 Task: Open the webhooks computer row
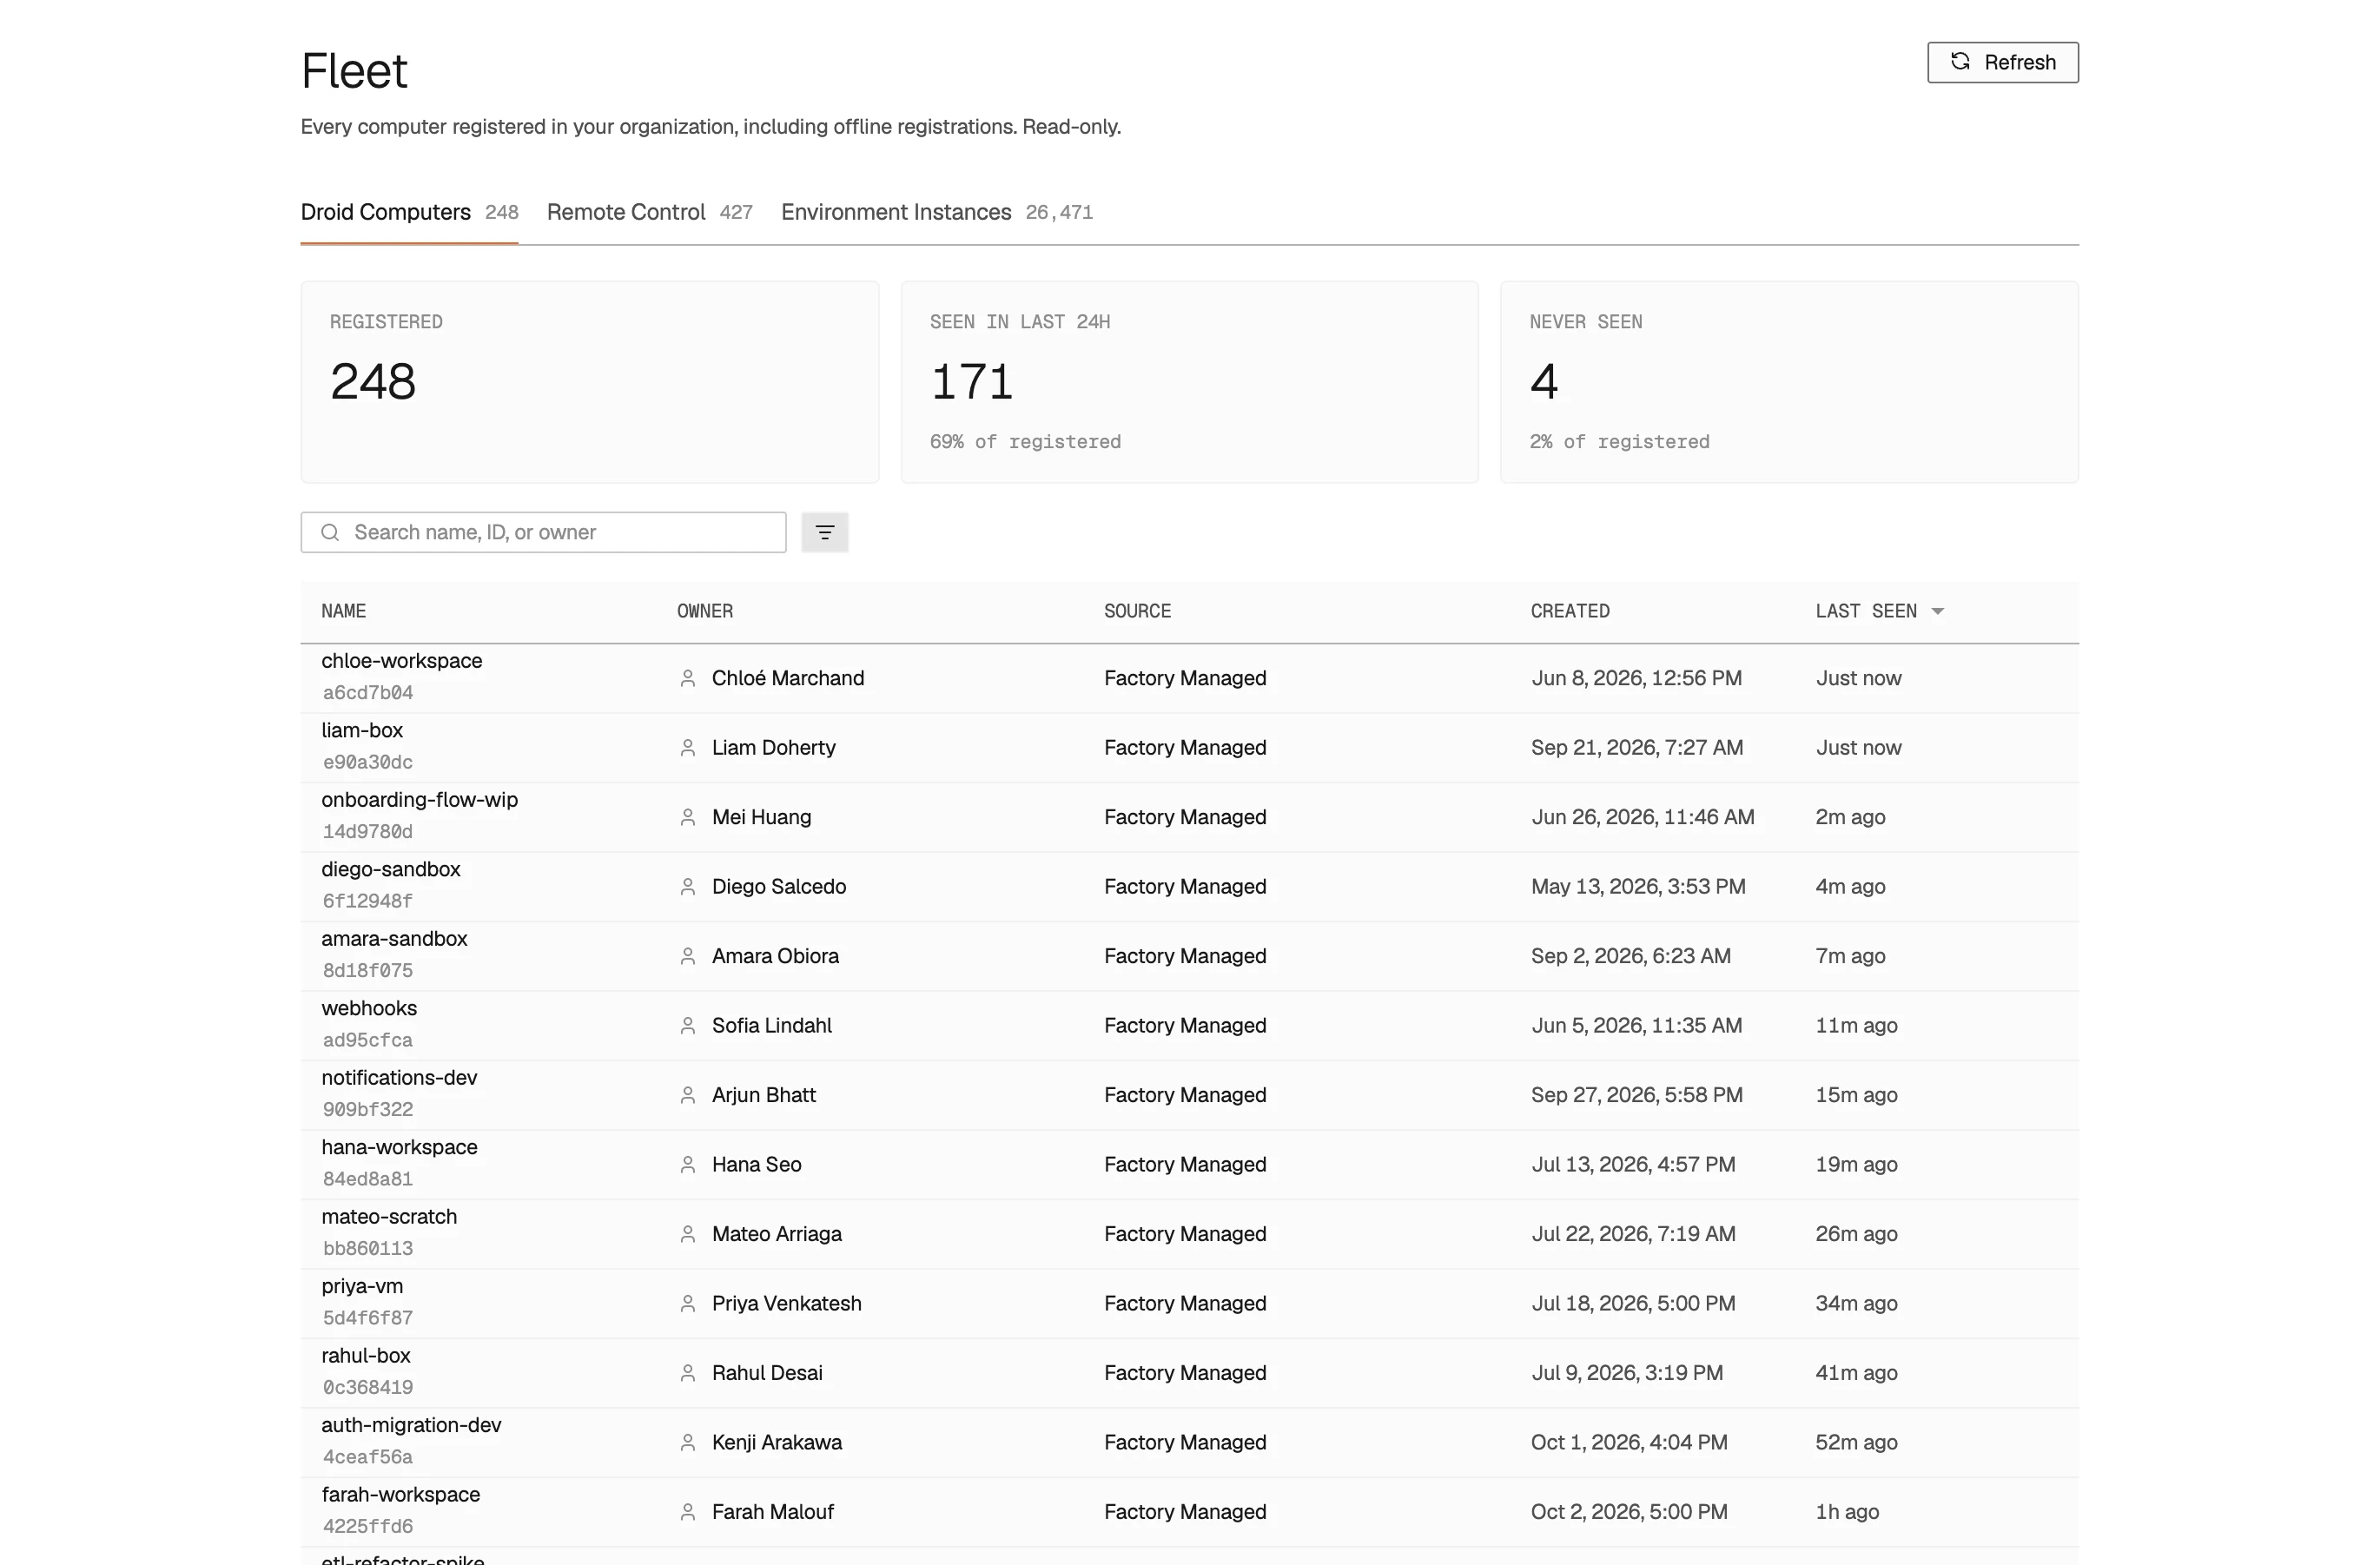coord(1189,1026)
